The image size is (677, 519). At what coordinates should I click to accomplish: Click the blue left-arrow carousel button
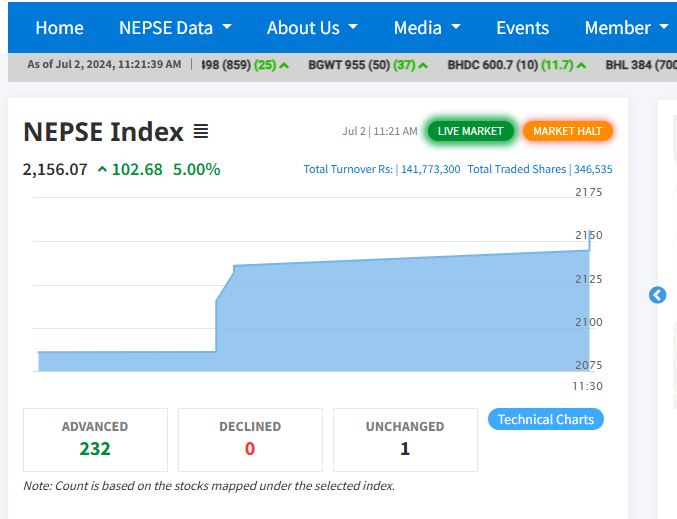pos(657,295)
